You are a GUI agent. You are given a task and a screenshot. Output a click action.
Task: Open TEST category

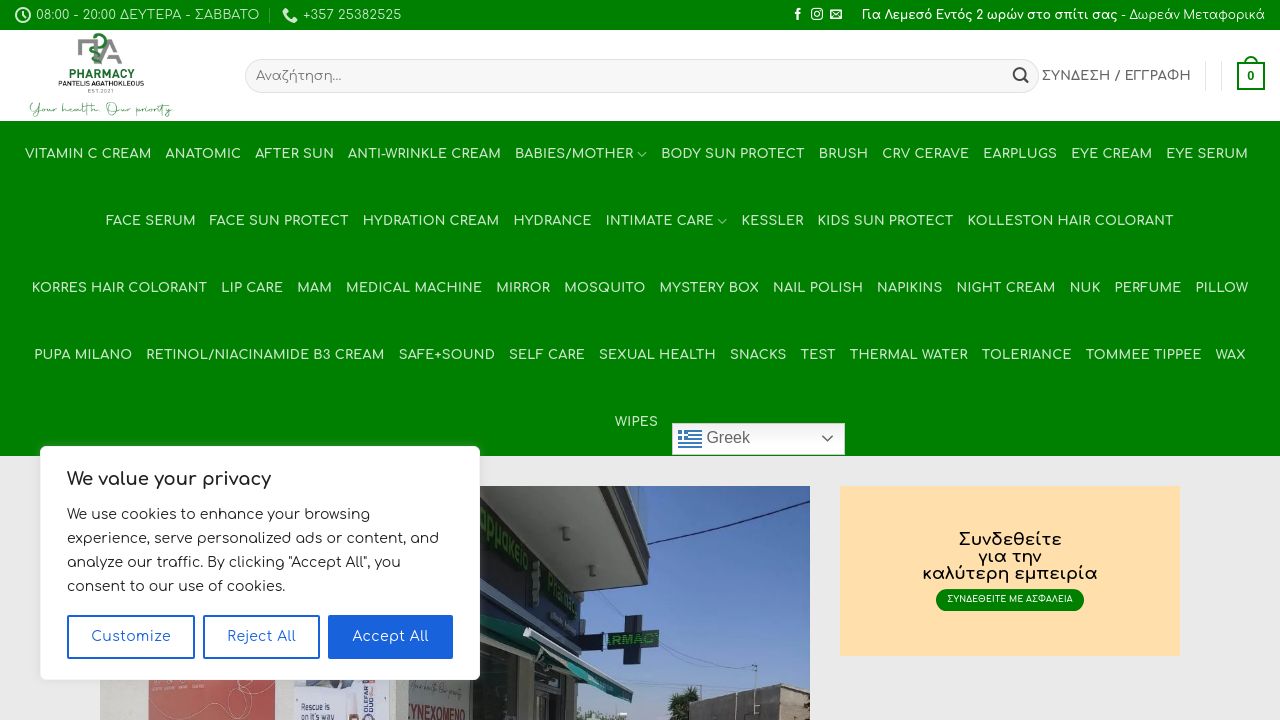[818, 355]
